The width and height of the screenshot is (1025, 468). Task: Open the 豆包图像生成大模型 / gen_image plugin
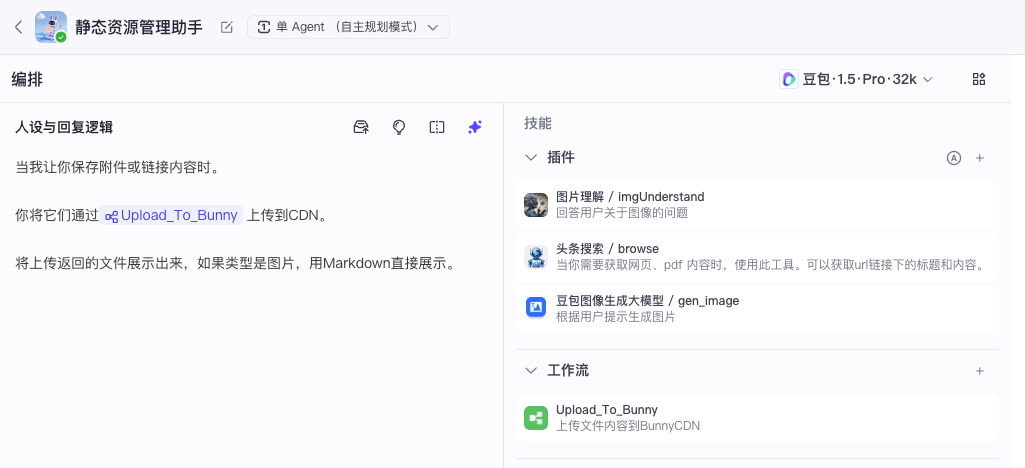pos(757,309)
